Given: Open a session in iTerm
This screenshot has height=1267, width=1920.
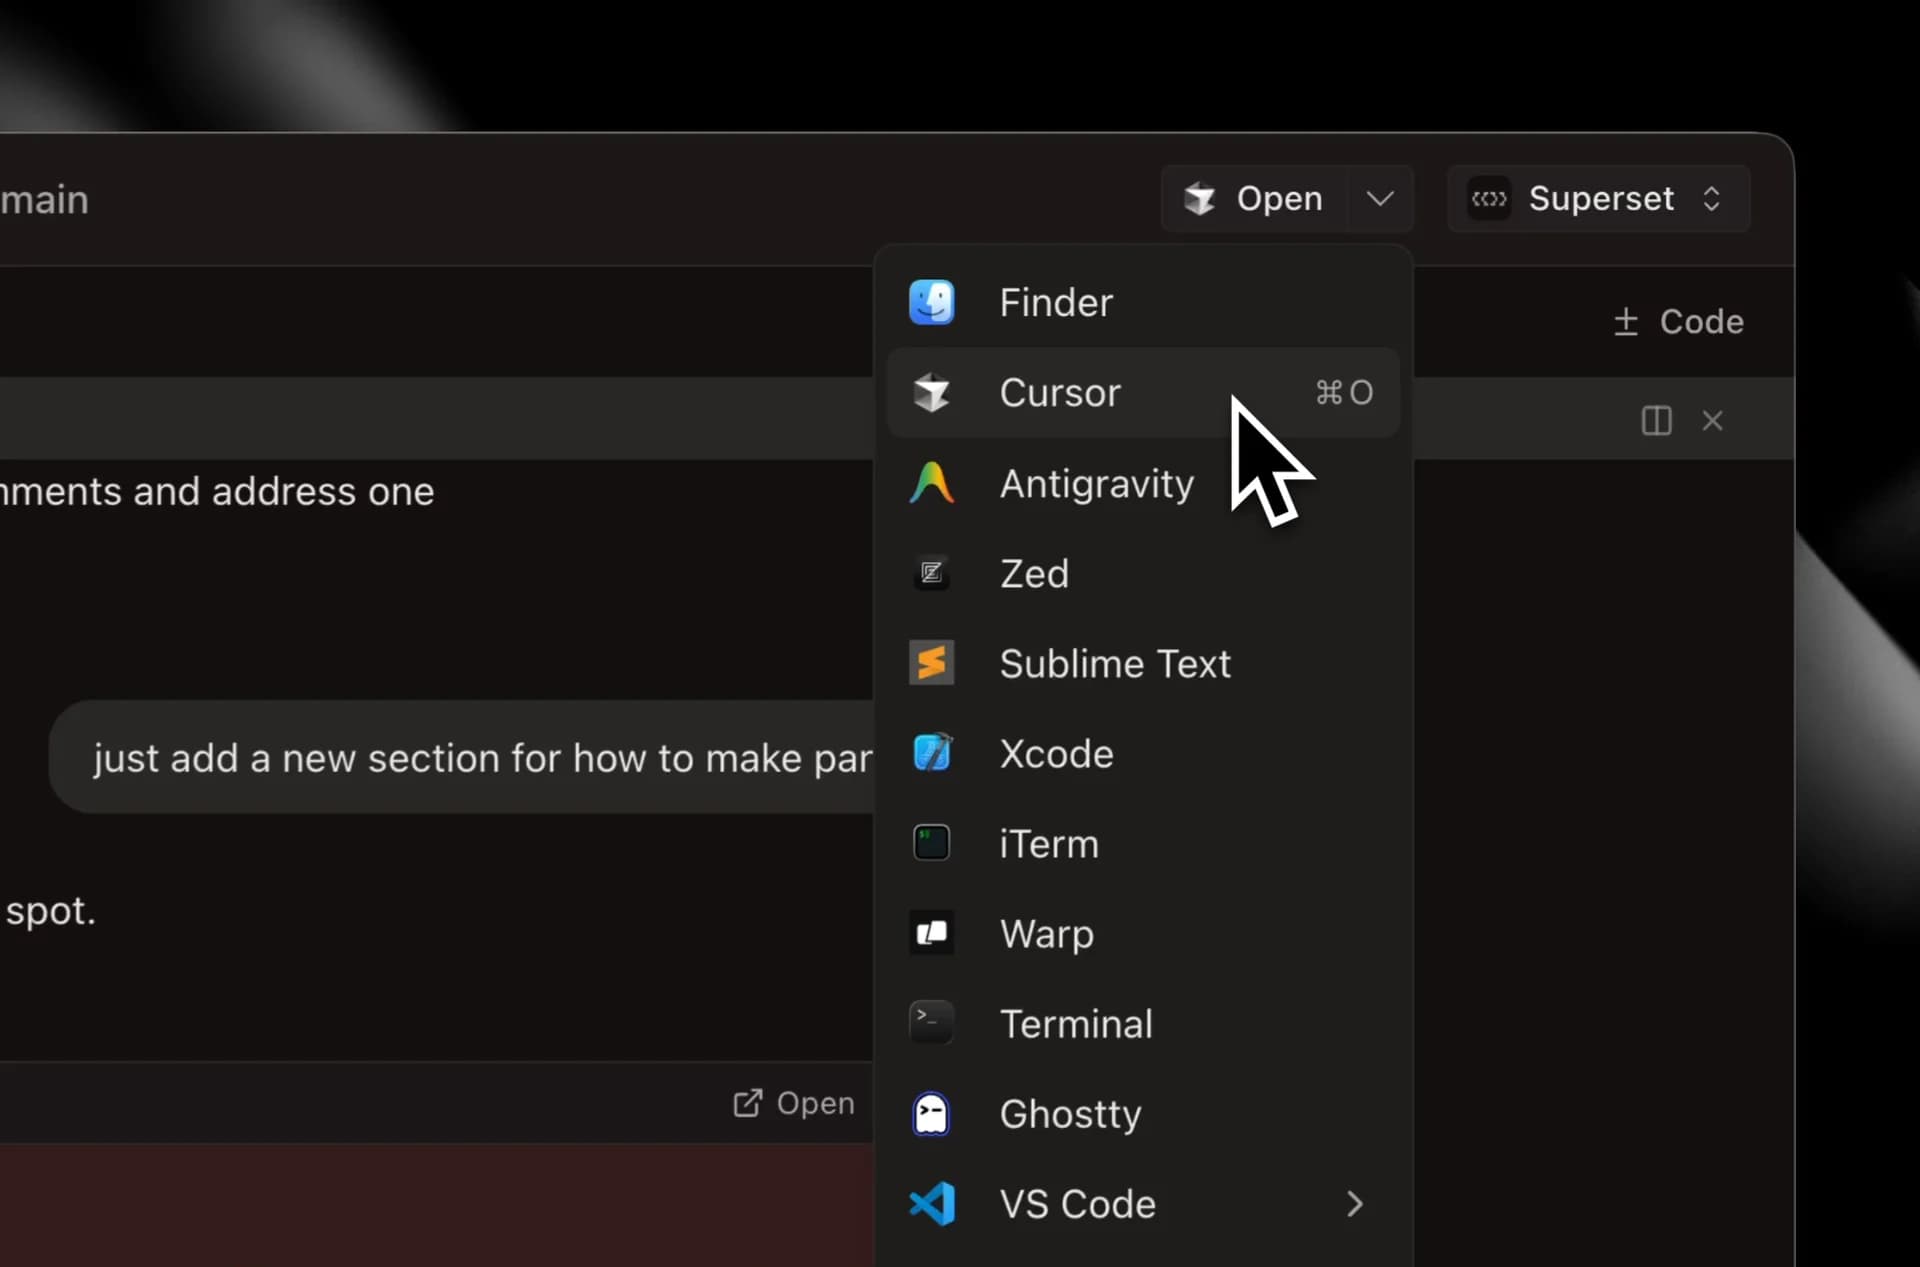Looking at the screenshot, I should (x=1047, y=843).
